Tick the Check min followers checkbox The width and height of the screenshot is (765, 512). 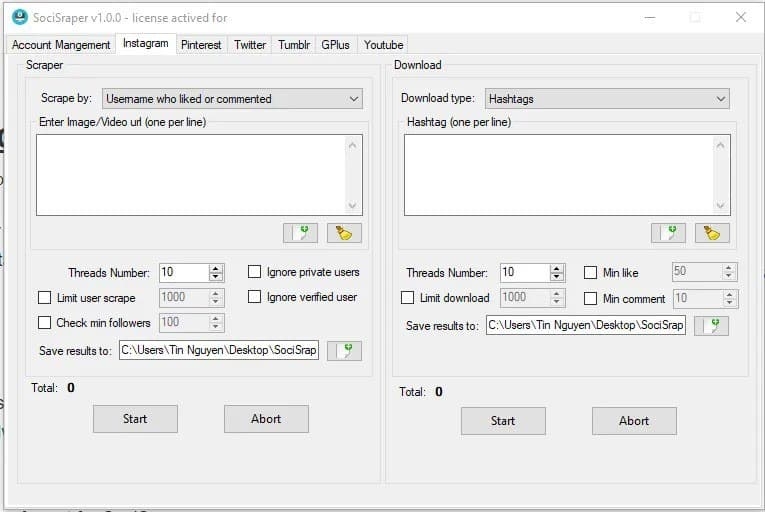tap(44, 323)
